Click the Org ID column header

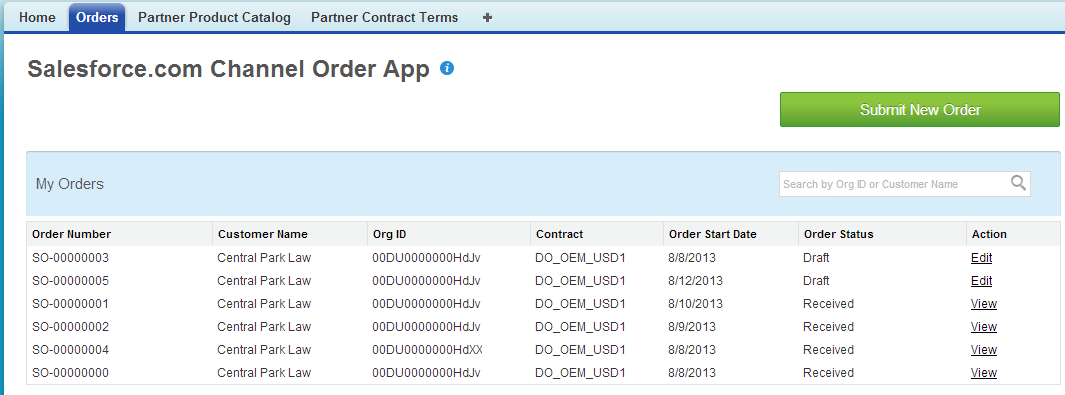[389, 234]
